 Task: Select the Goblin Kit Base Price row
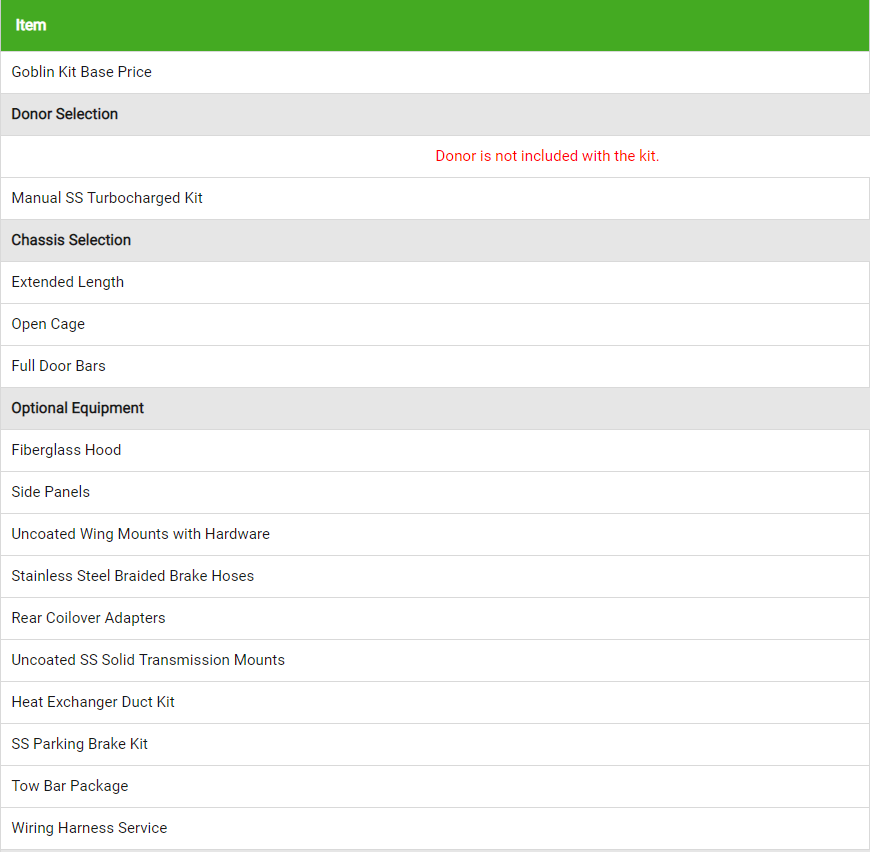(x=435, y=72)
